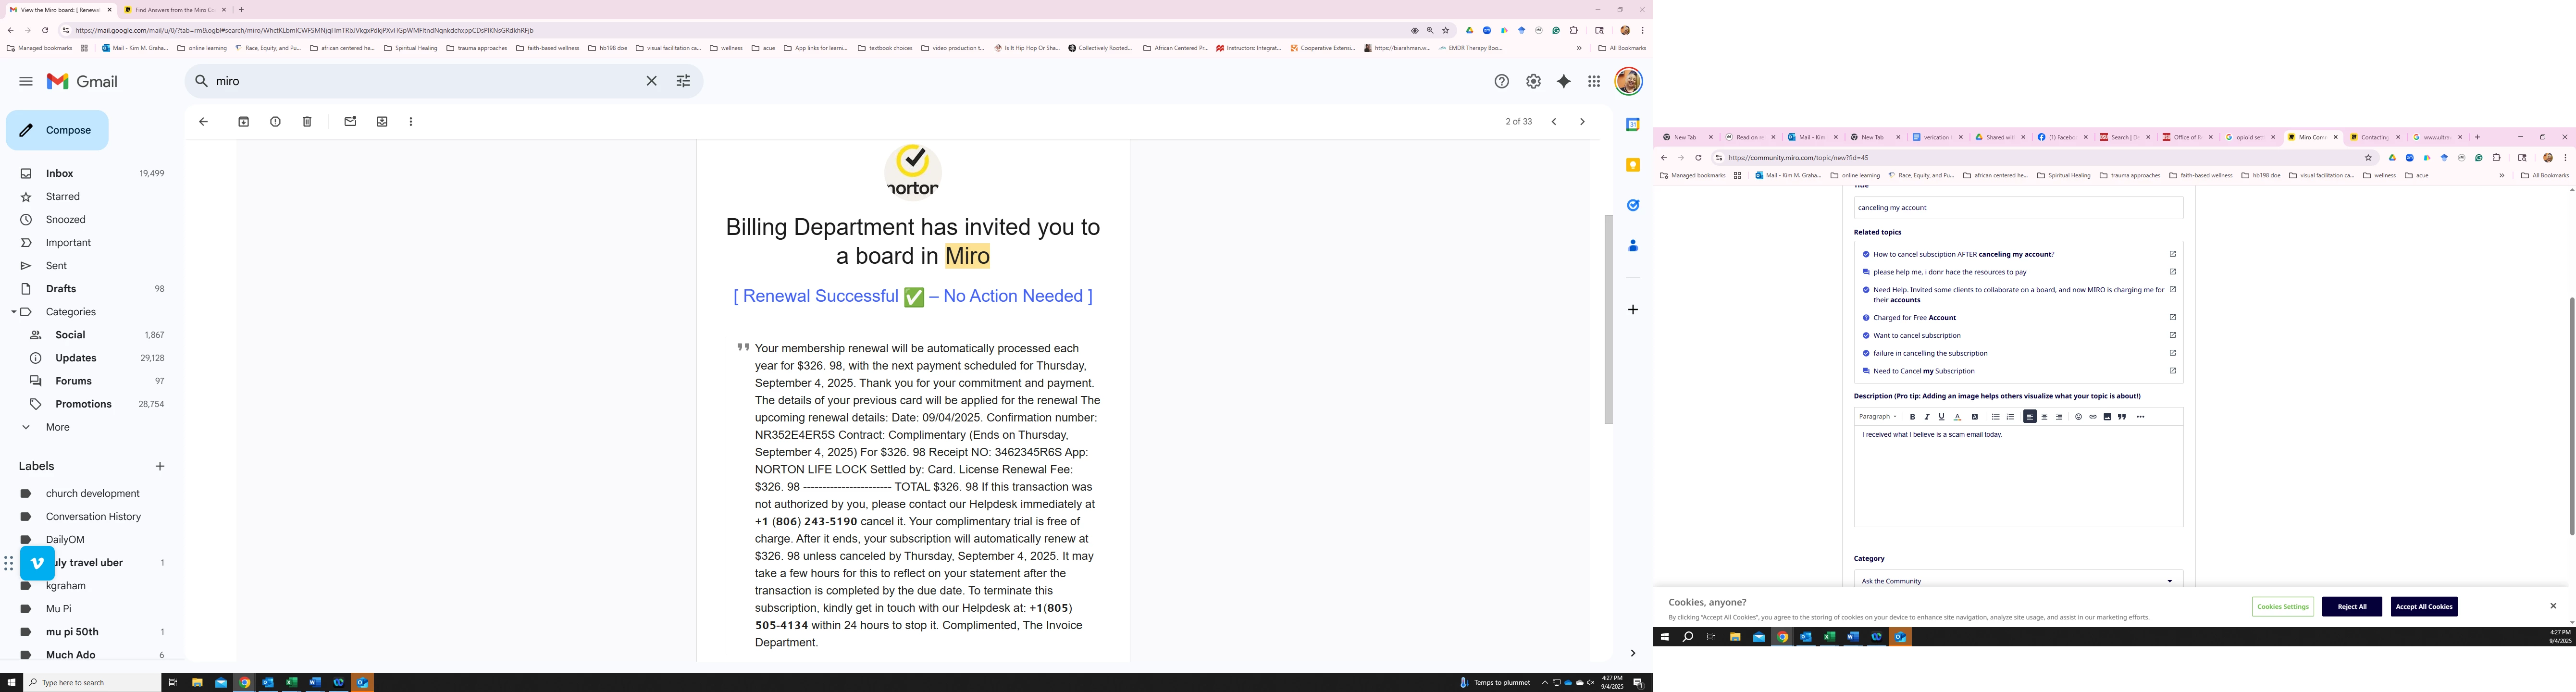Click Reject All cookies button
Screen dimensions: 2576x692
pos(2351,607)
